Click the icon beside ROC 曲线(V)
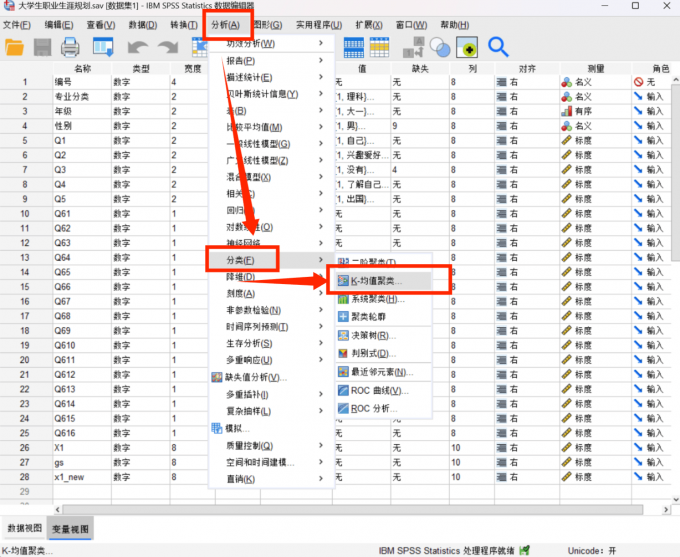Image resolution: width=680 pixels, height=557 pixels. click(343, 390)
